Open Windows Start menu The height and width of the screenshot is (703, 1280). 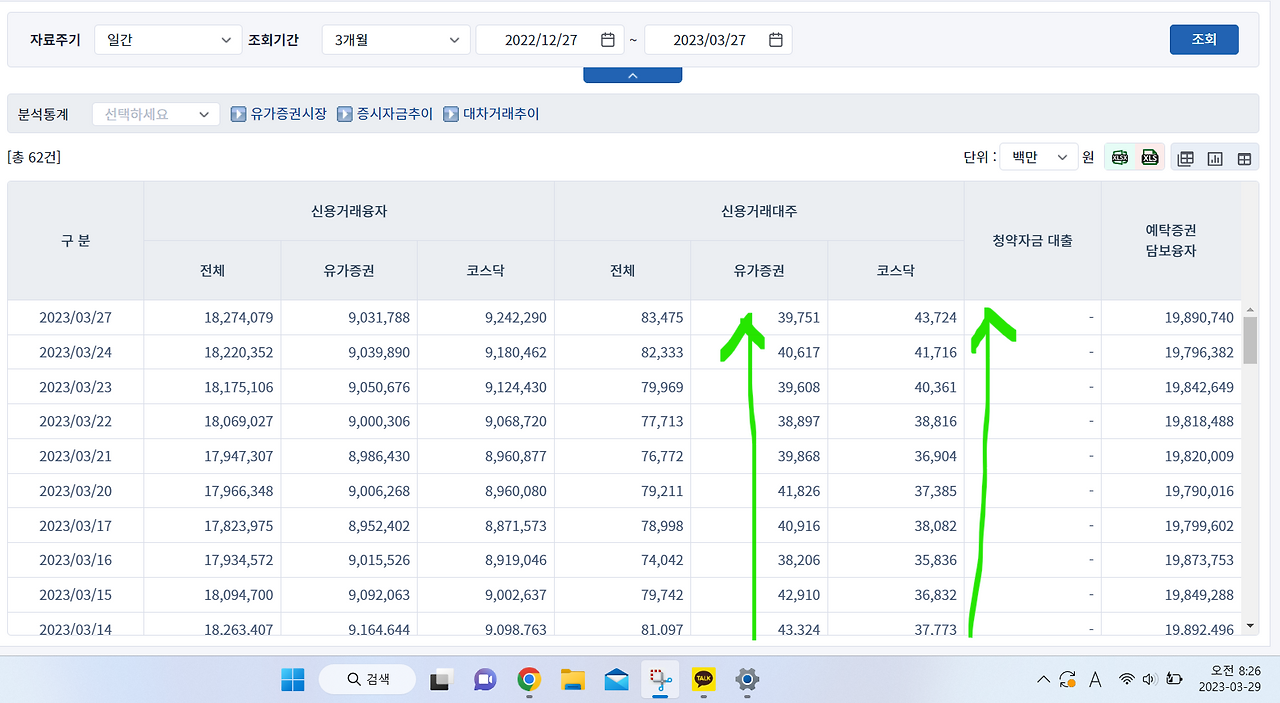pos(293,680)
